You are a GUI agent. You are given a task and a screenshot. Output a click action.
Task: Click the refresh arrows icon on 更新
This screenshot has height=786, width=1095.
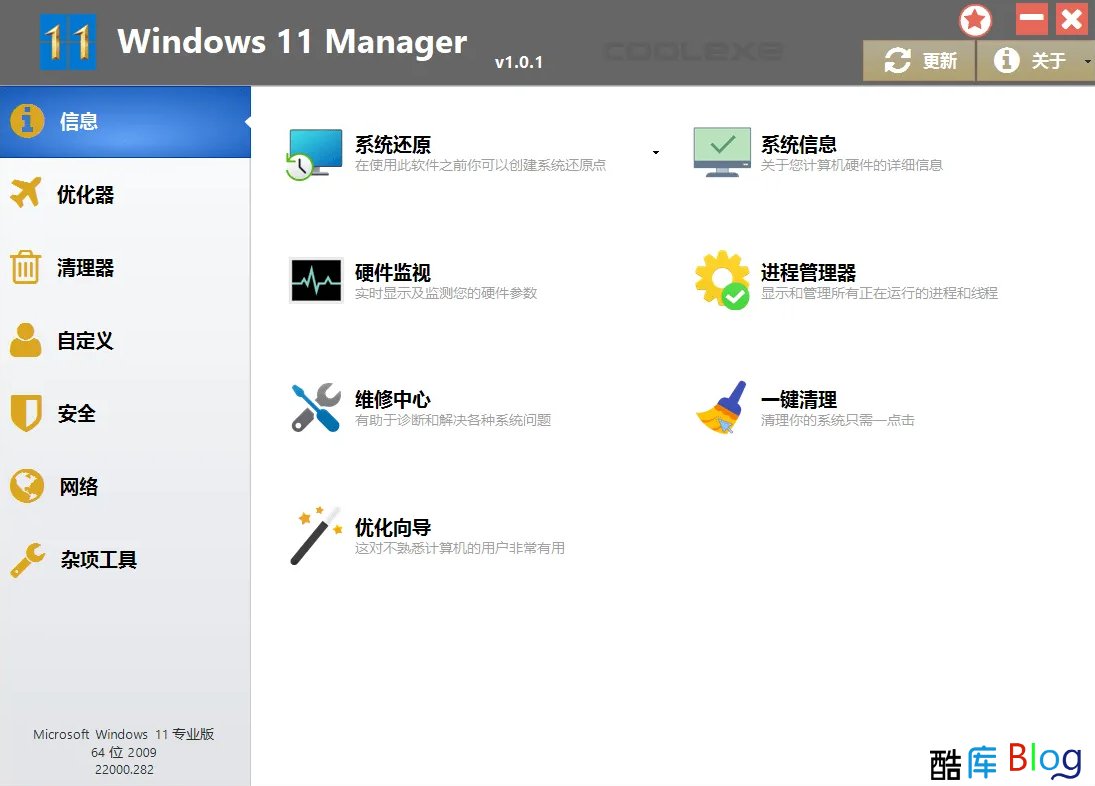tap(897, 61)
